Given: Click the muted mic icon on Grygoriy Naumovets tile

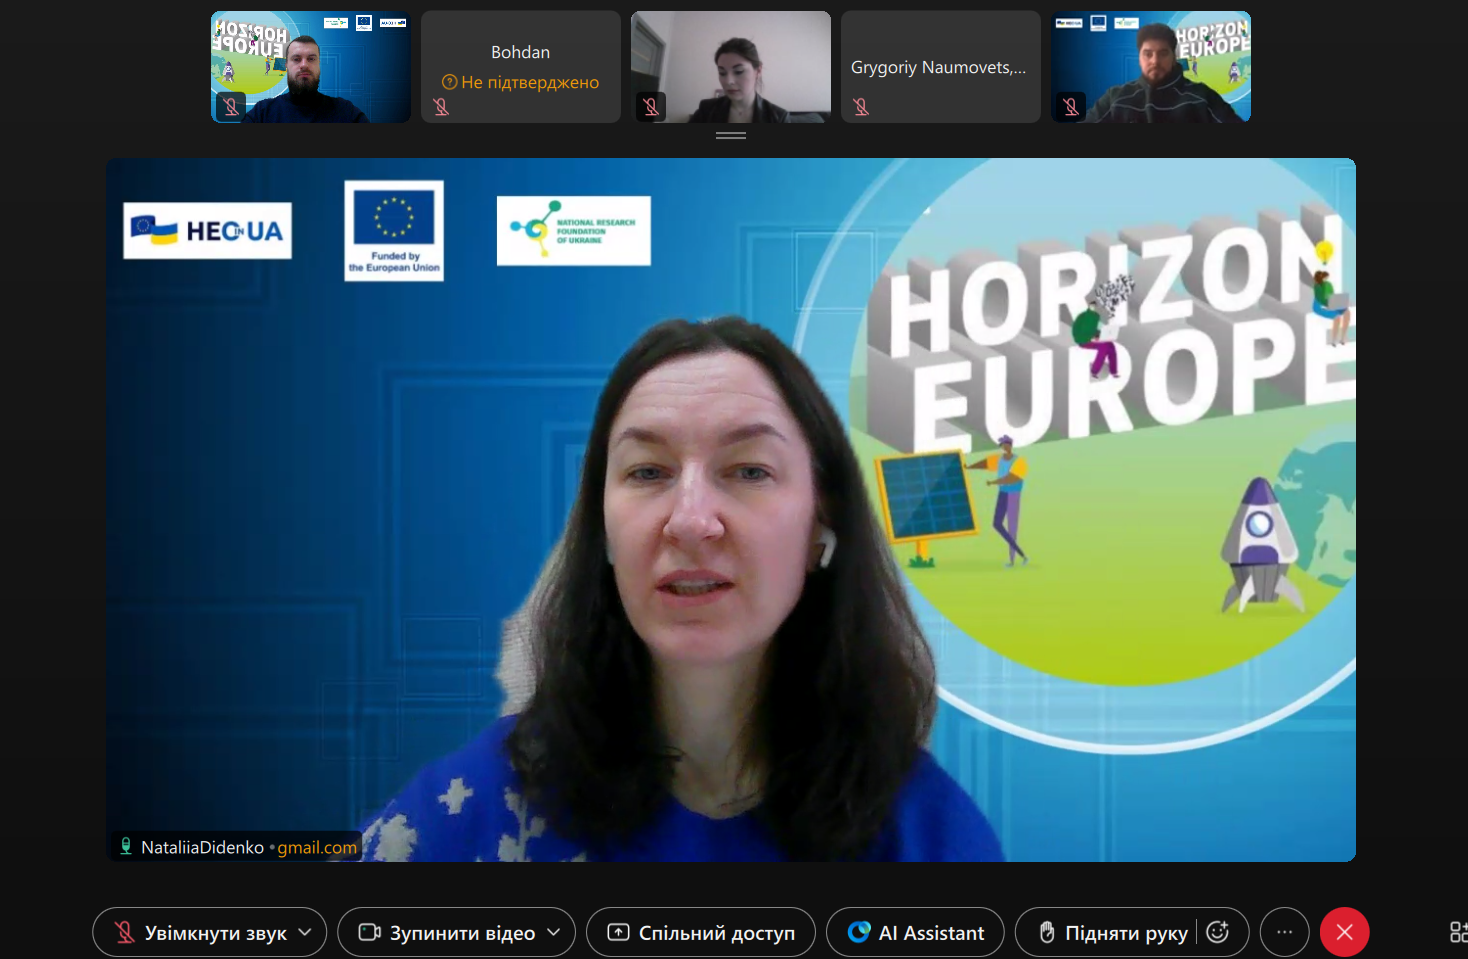Looking at the screenshot, I should point(861,107).
